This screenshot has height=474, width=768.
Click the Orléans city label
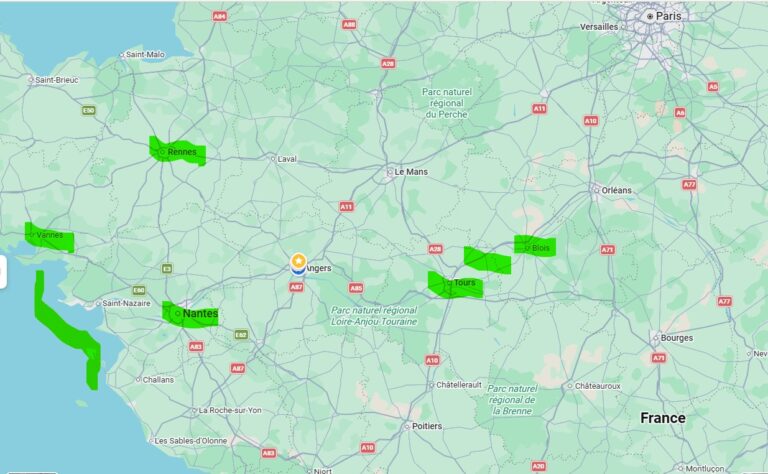pyautogui.click(x=617, y=190)
